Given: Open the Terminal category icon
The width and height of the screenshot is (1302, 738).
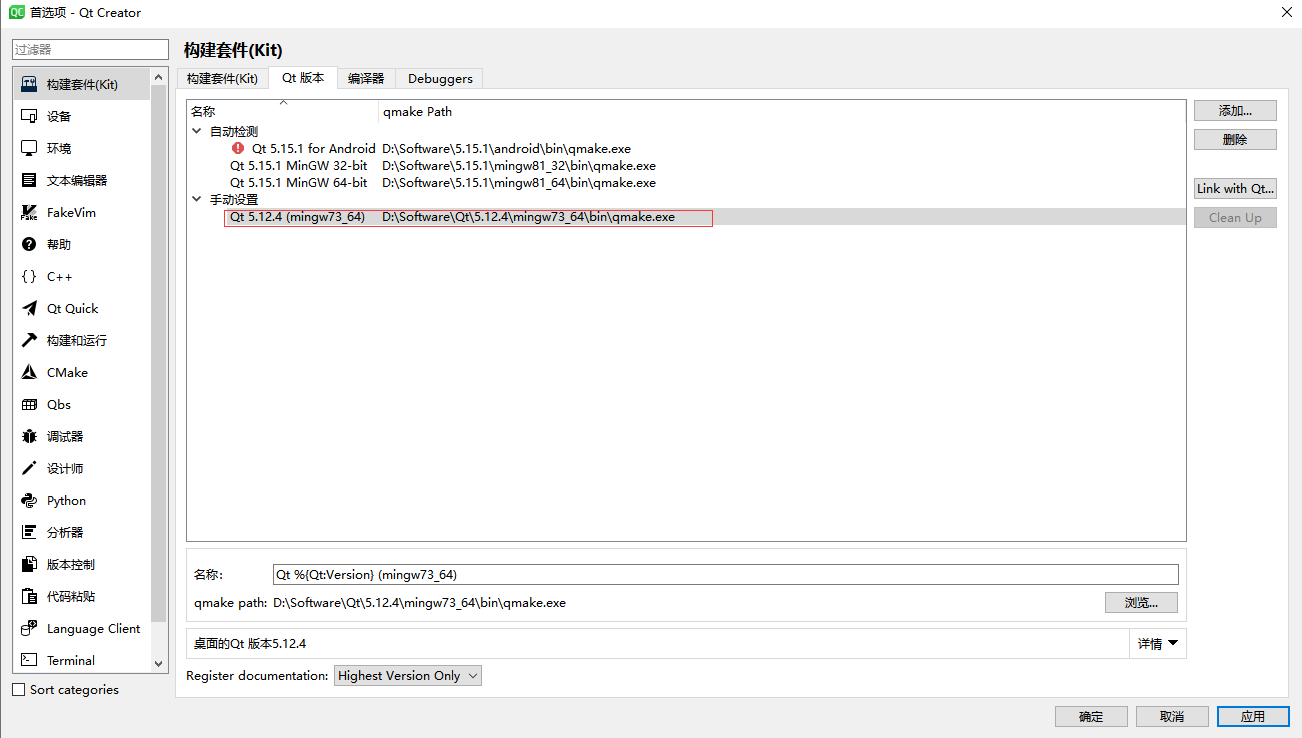Looking at the screenshot, I should 29,661.
